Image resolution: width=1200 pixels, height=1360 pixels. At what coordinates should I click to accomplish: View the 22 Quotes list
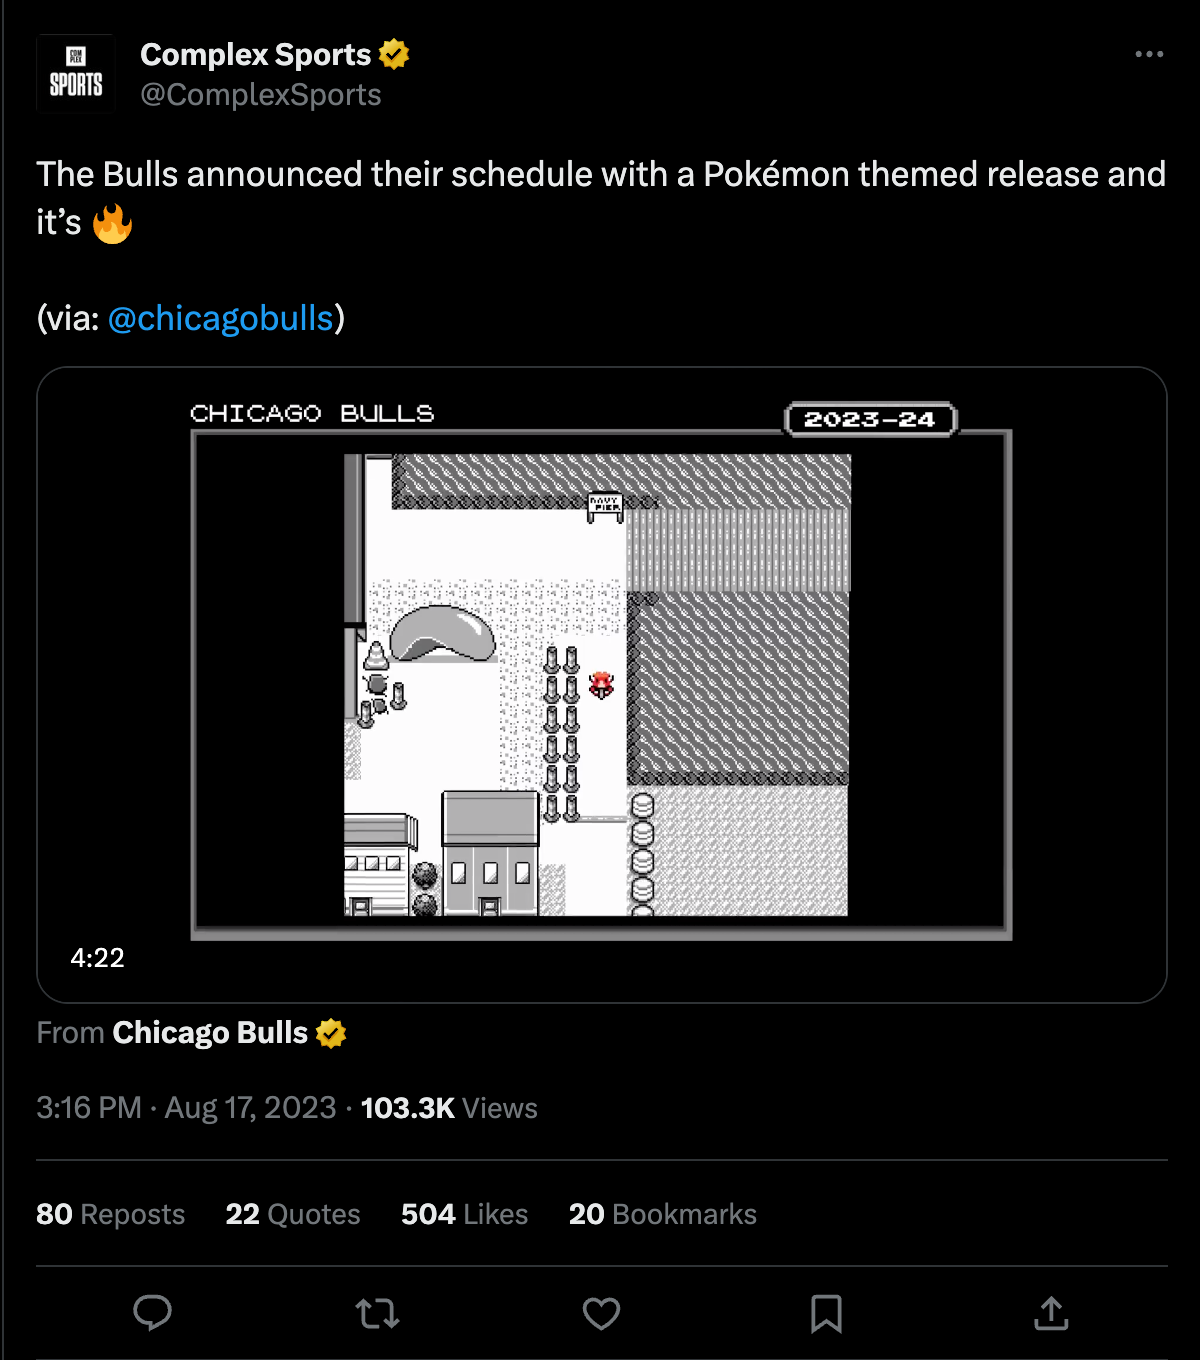pos(292,1214)
